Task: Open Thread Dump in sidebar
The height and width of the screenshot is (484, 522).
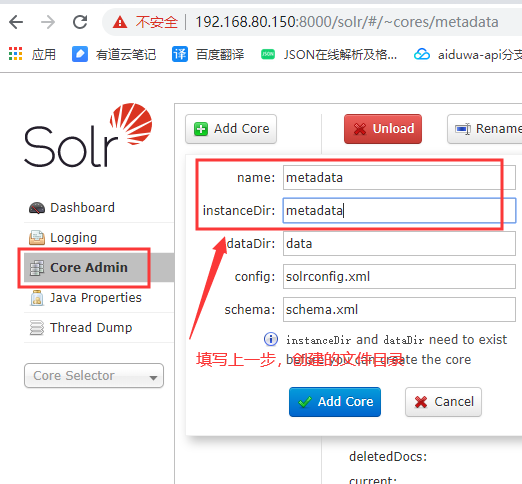Action: (x=99, y=328)
